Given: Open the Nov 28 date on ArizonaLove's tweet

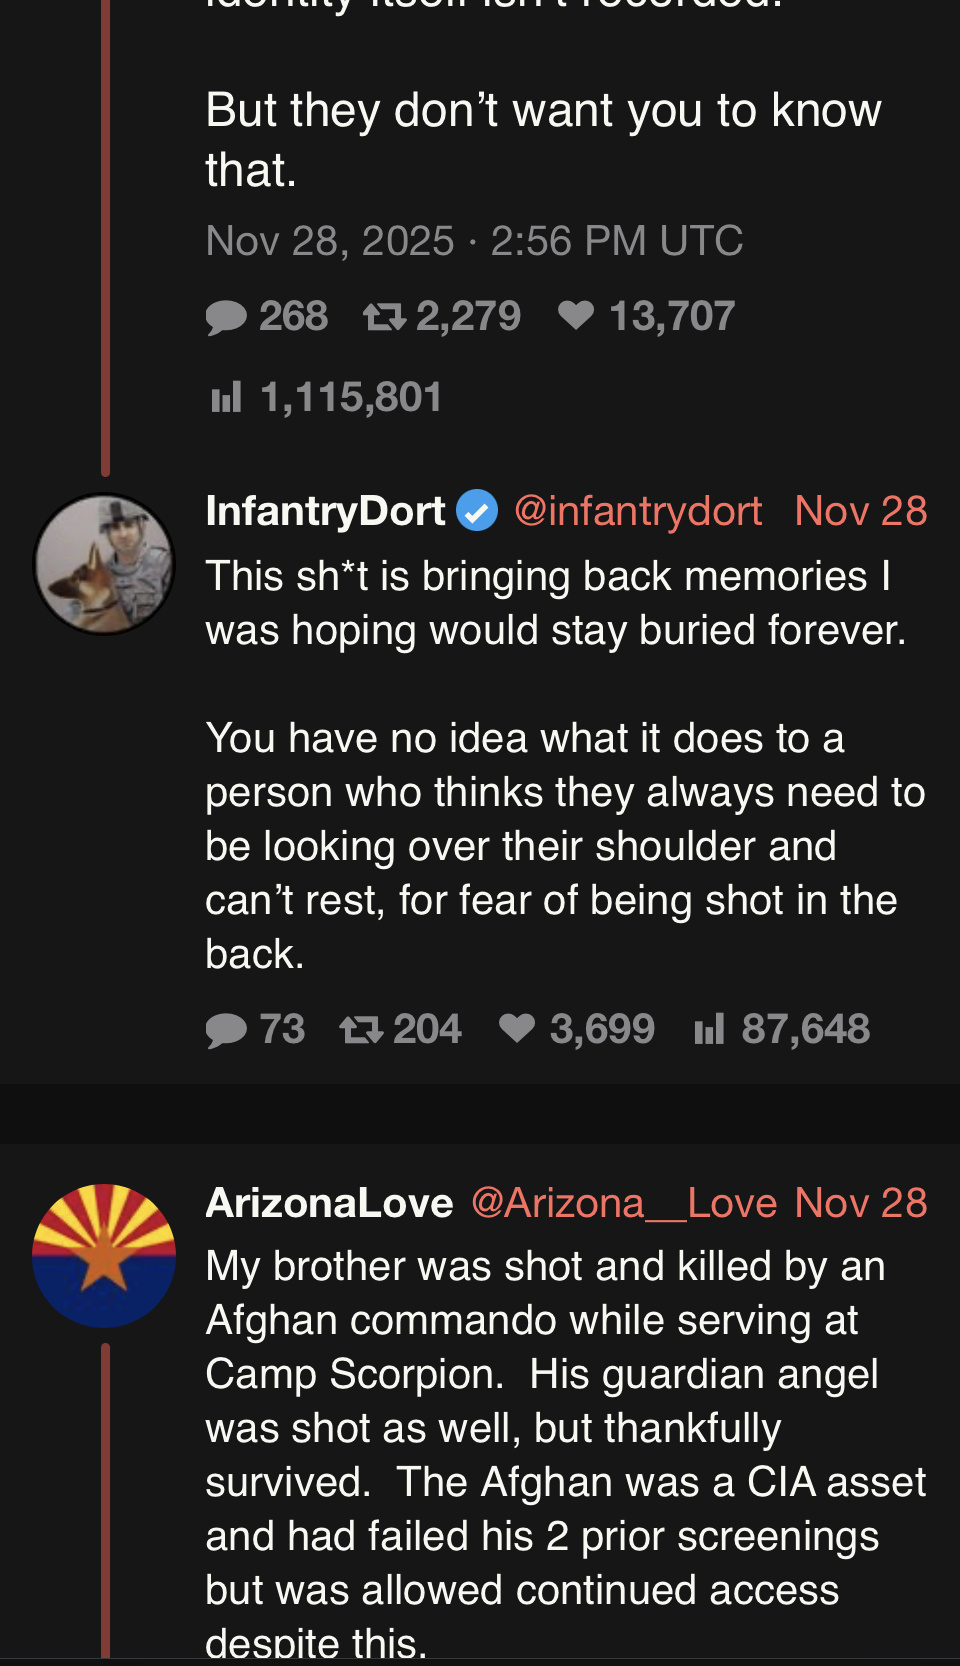Looking at the screenshot, I should (860, 1203).
